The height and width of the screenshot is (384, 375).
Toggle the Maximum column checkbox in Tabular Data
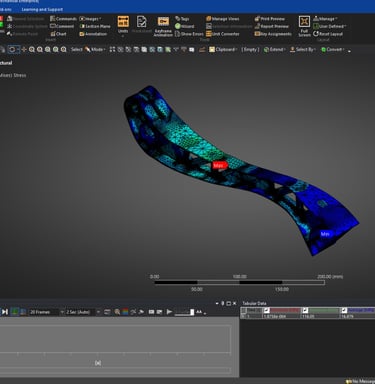point(305,310)
